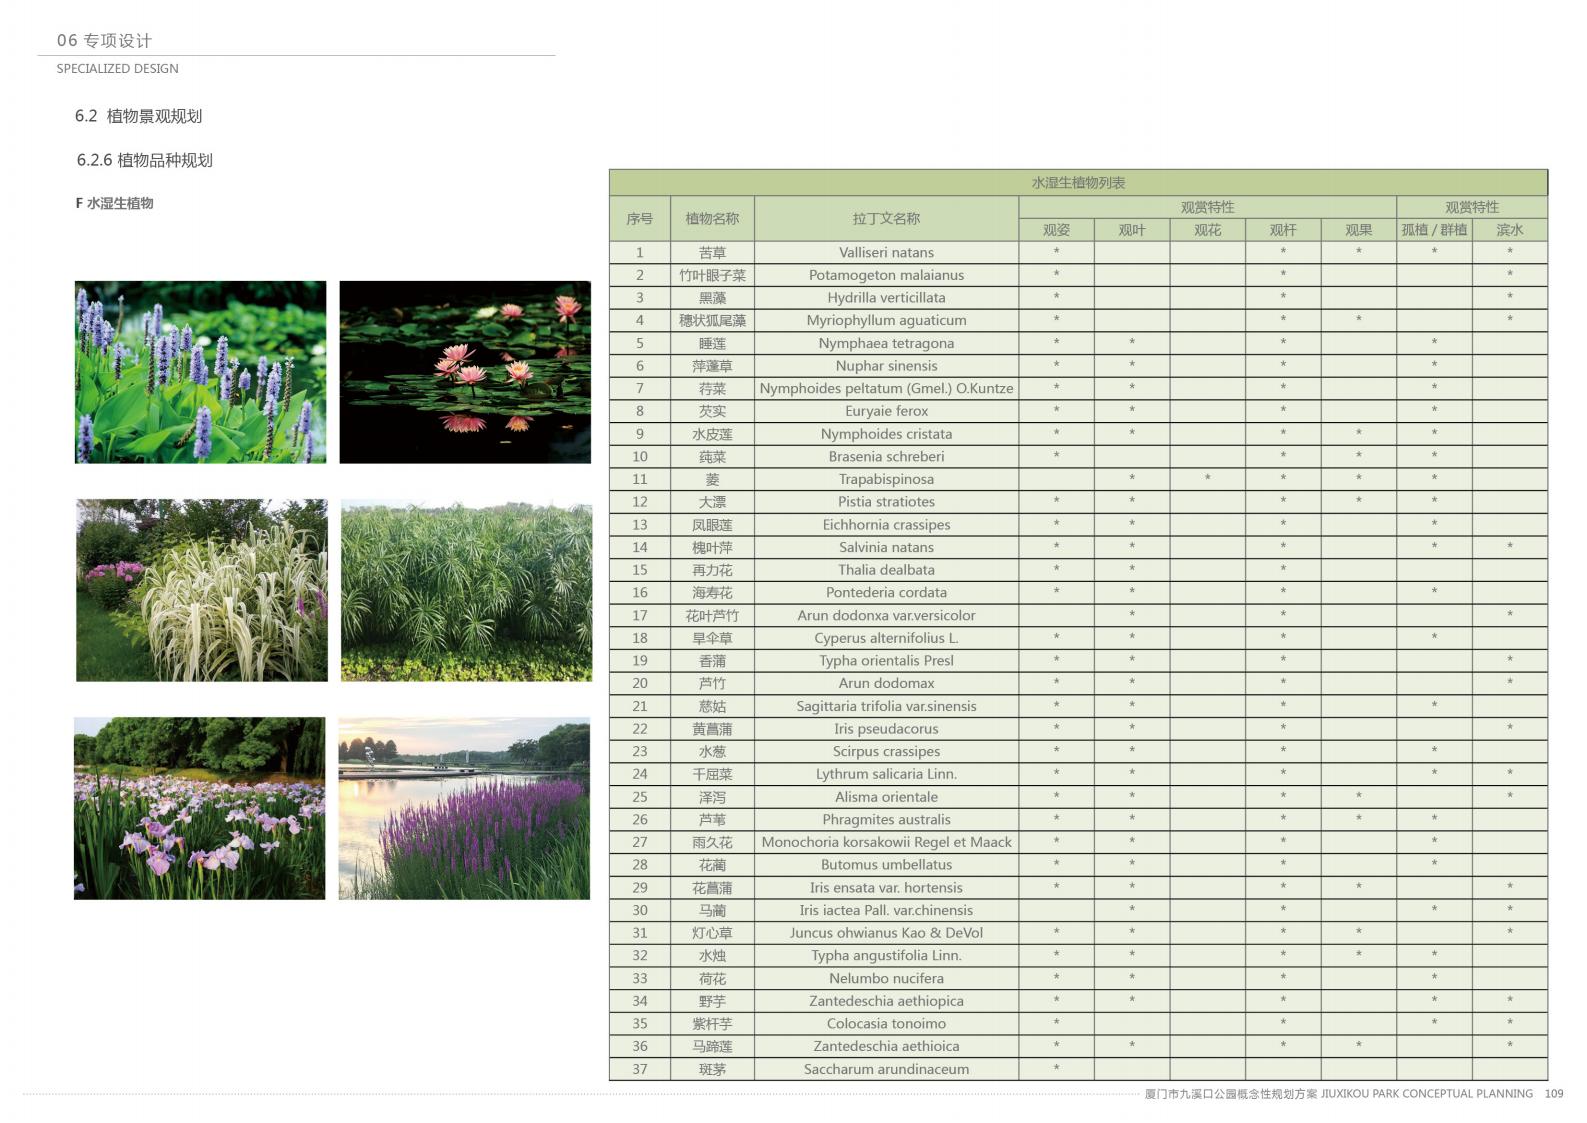
Task: Click the 'Nymphaea tetragona' cell
Action: click(886, 343)
